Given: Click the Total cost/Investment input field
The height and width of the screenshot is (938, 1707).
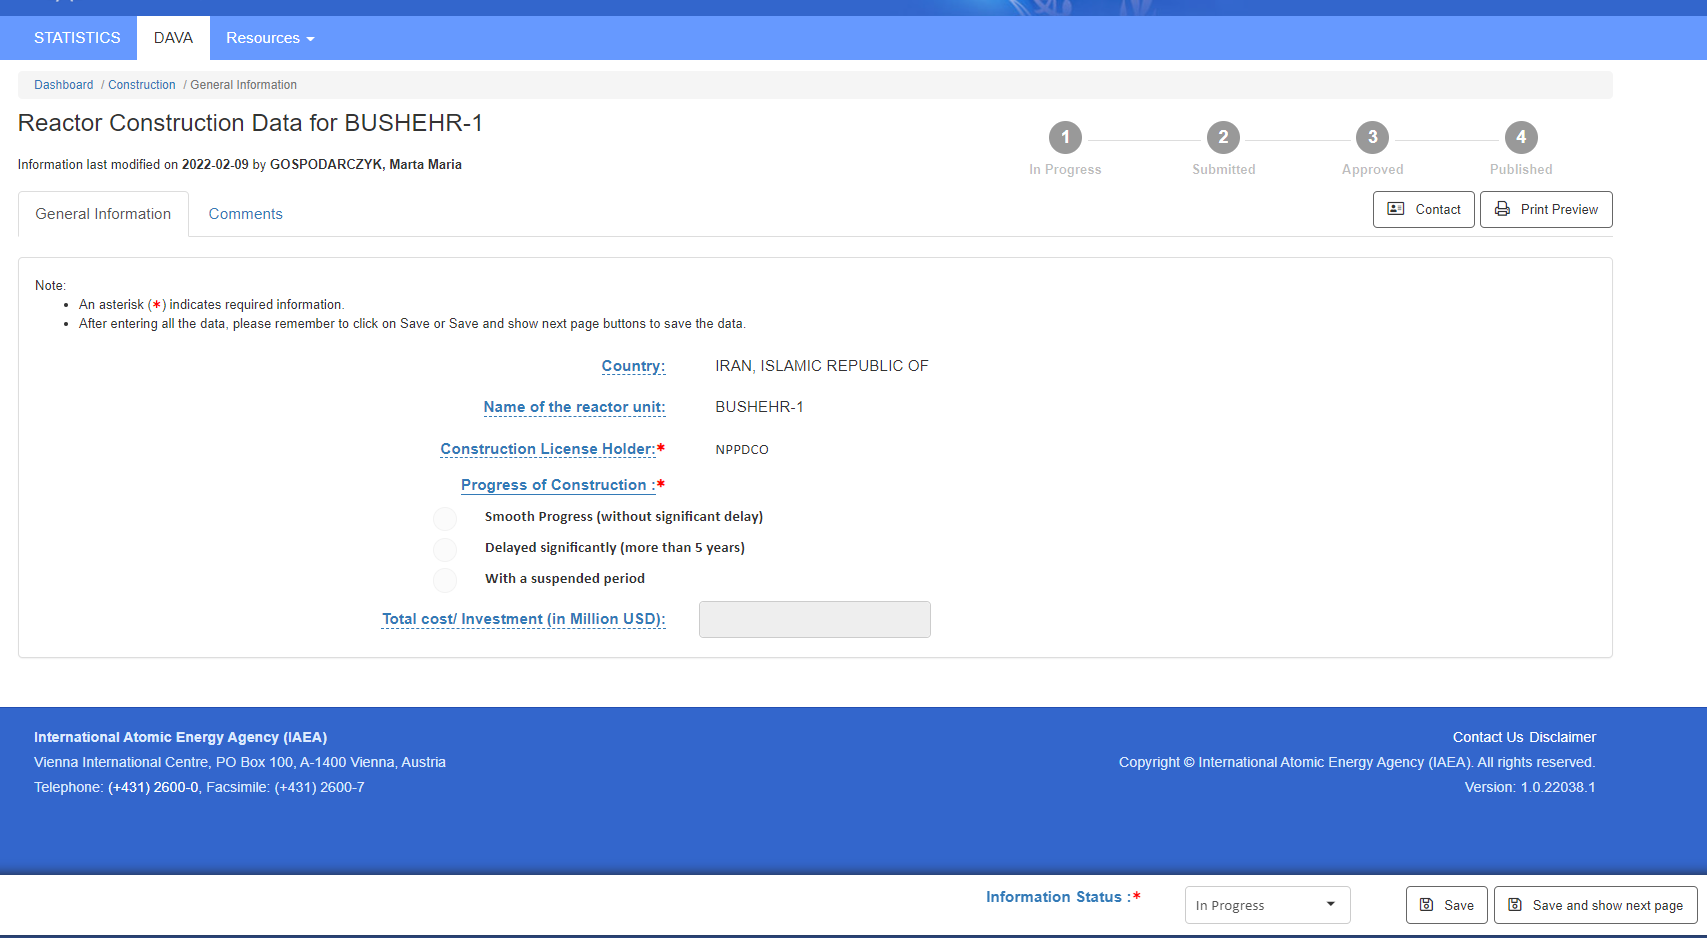Looking at the screenshot, I should 815,619.
